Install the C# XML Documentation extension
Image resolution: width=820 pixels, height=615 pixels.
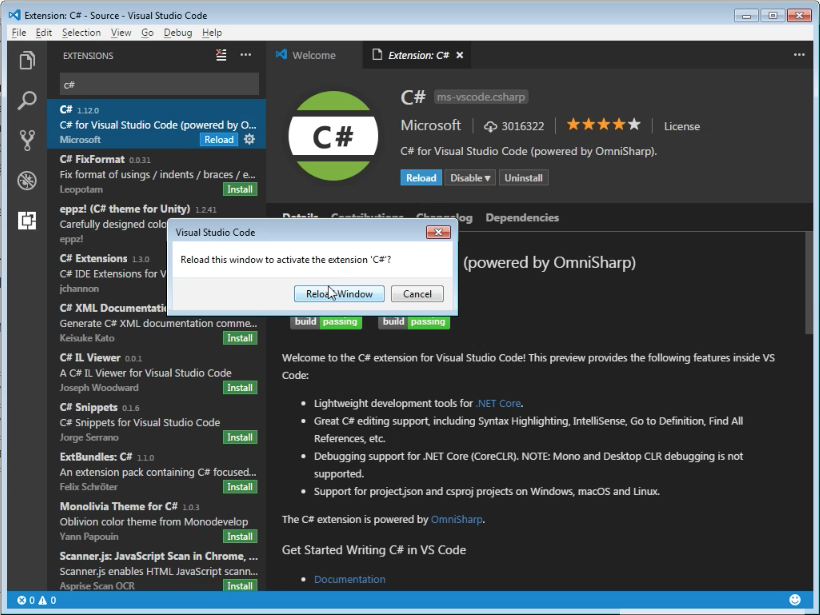point(240,338)
